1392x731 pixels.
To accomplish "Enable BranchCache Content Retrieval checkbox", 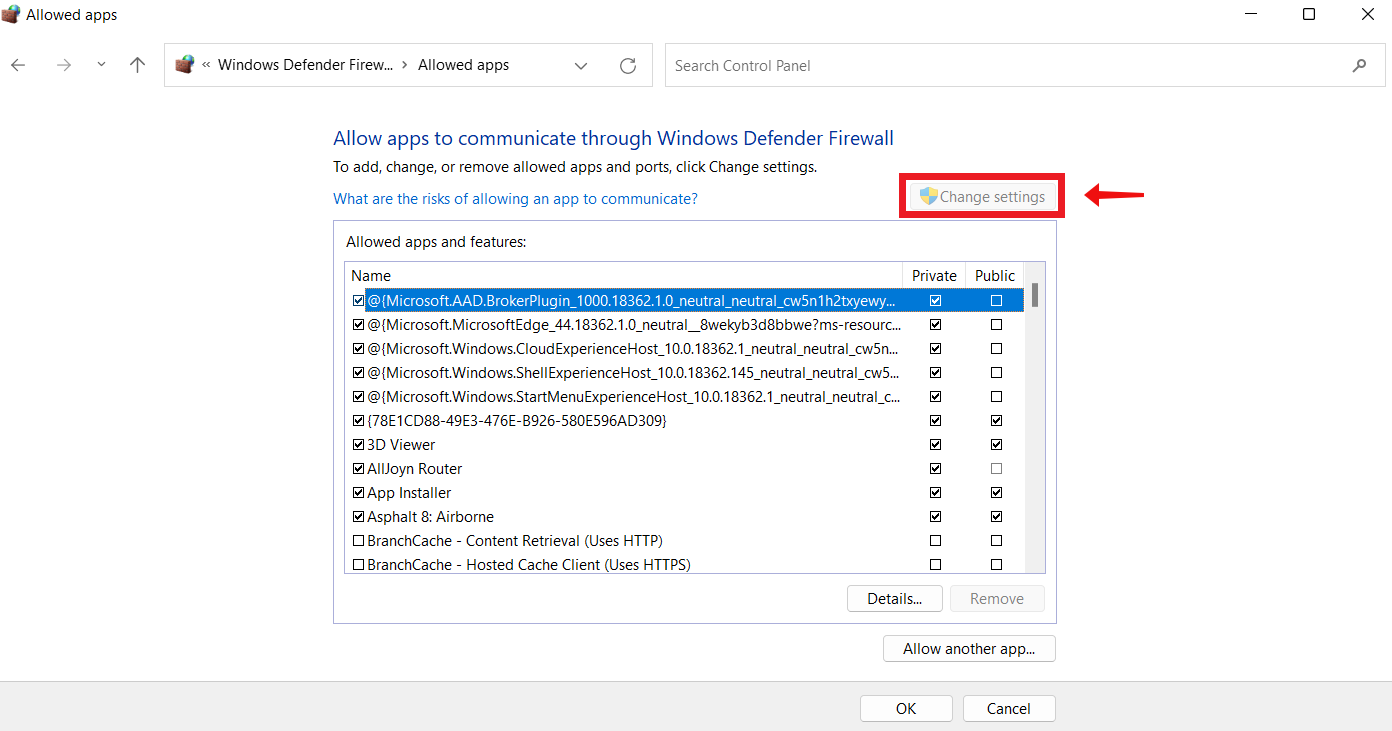I will click(x=359, y=541).
